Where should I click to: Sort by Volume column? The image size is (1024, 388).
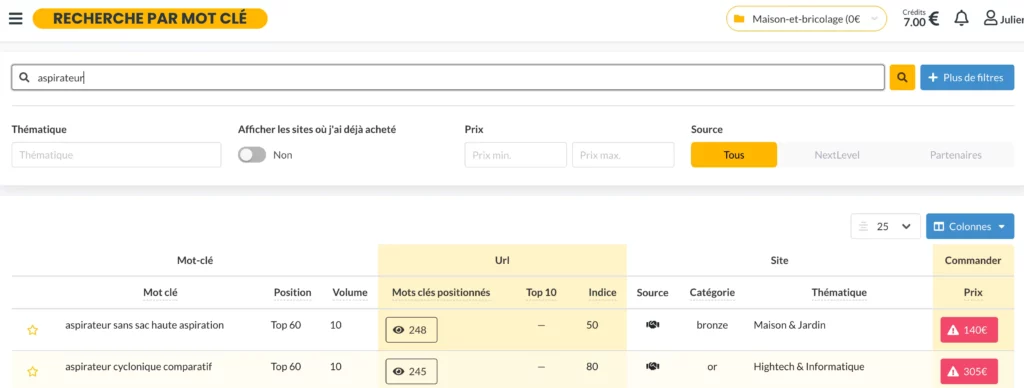click(x=350, y=293)
